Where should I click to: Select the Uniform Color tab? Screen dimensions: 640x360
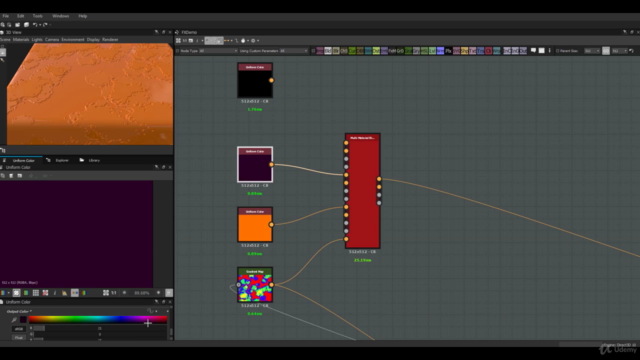pyautogui.click(x=20, y=160)
